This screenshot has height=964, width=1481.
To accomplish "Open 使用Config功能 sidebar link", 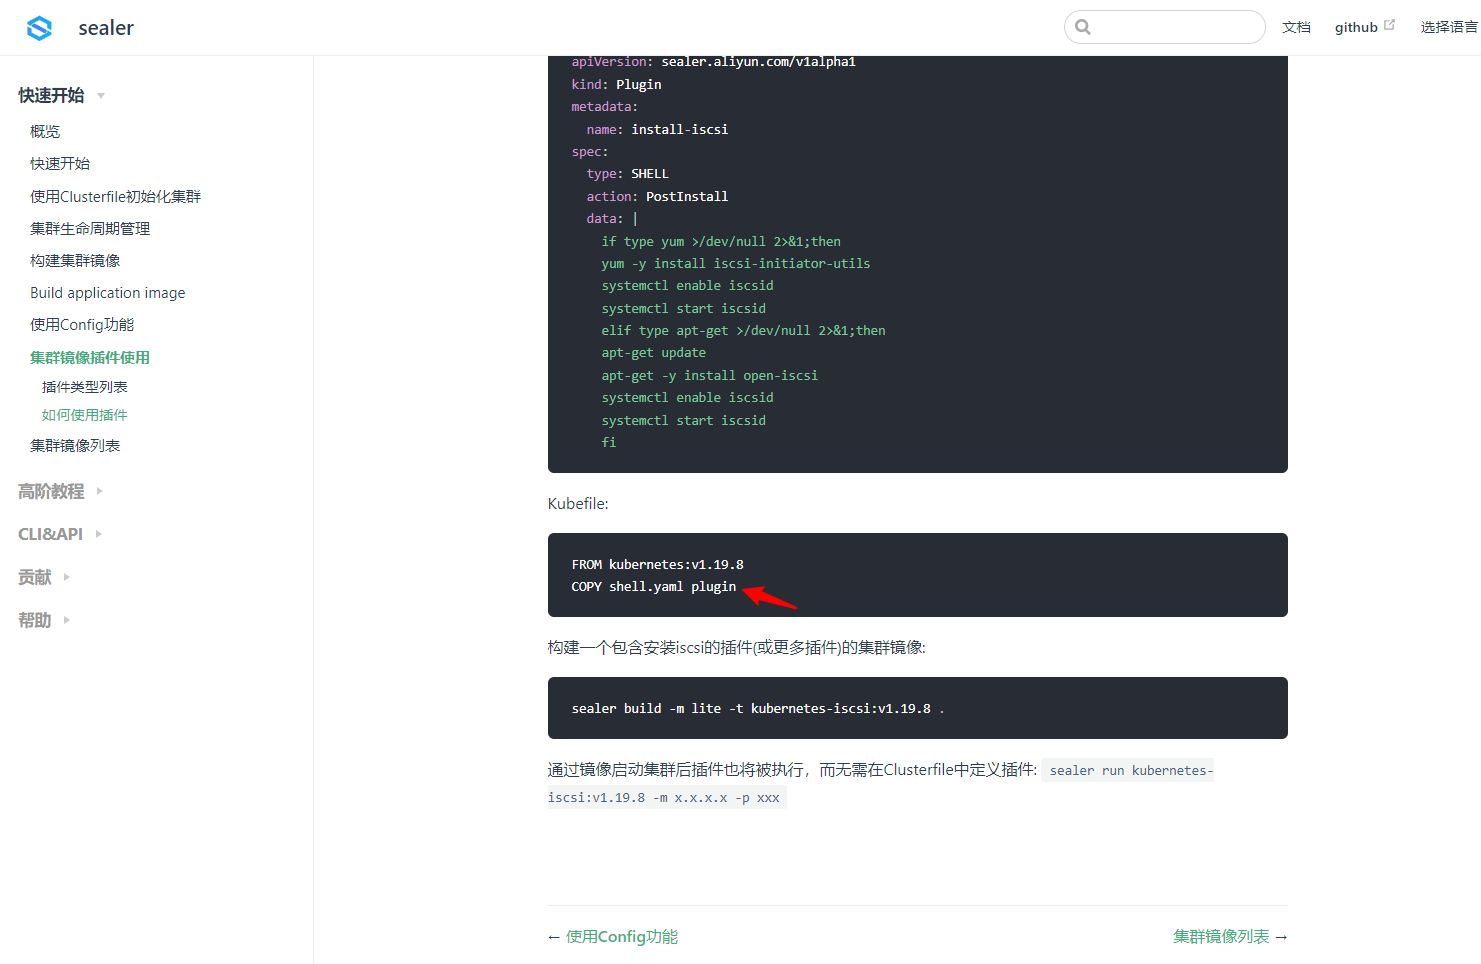I will (82, 324).
